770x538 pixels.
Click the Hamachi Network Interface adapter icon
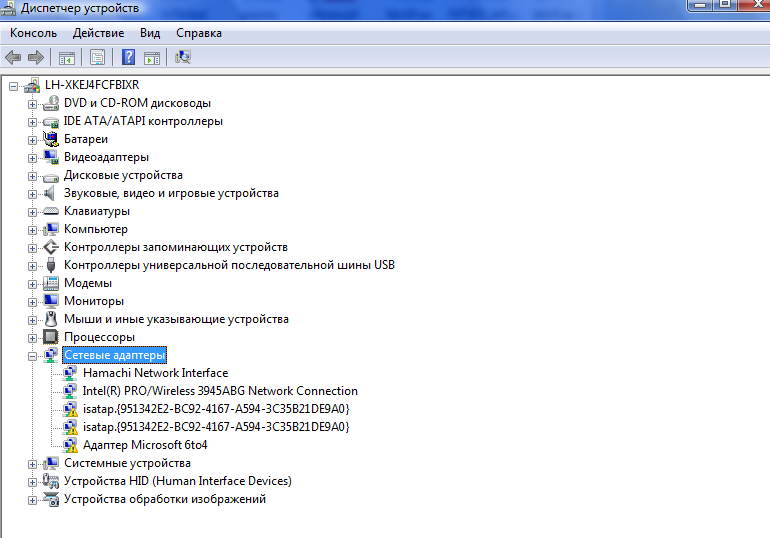(70, 374)
